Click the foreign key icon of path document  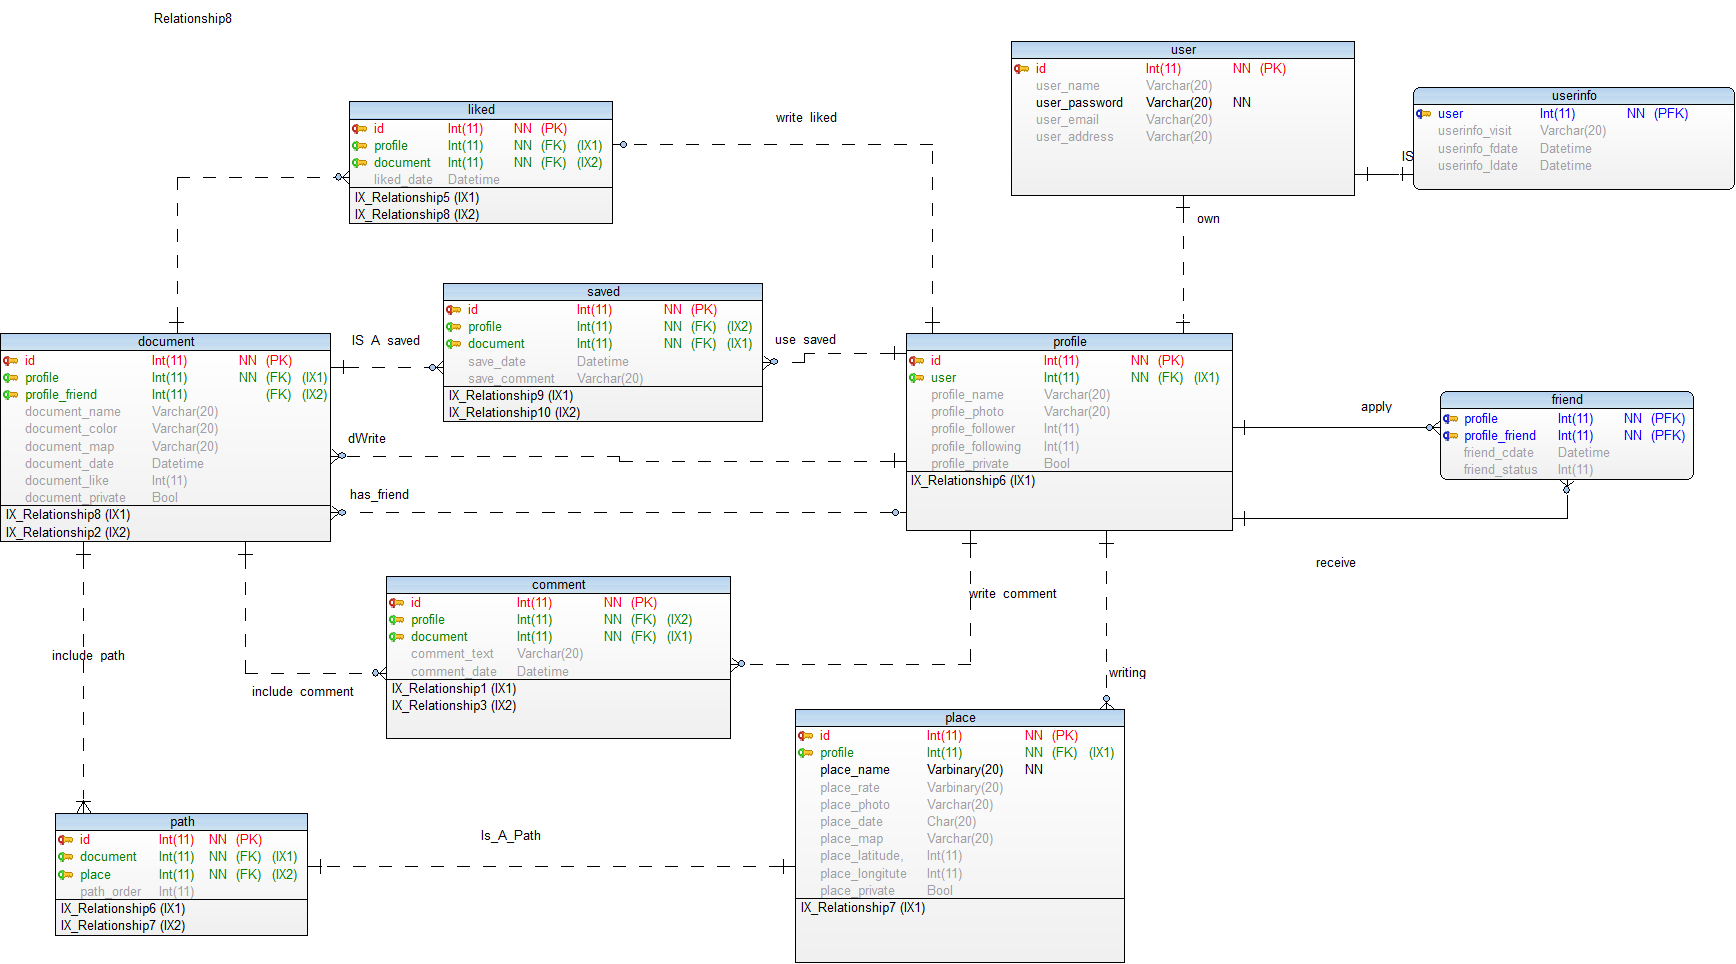(x=66, y=857)
